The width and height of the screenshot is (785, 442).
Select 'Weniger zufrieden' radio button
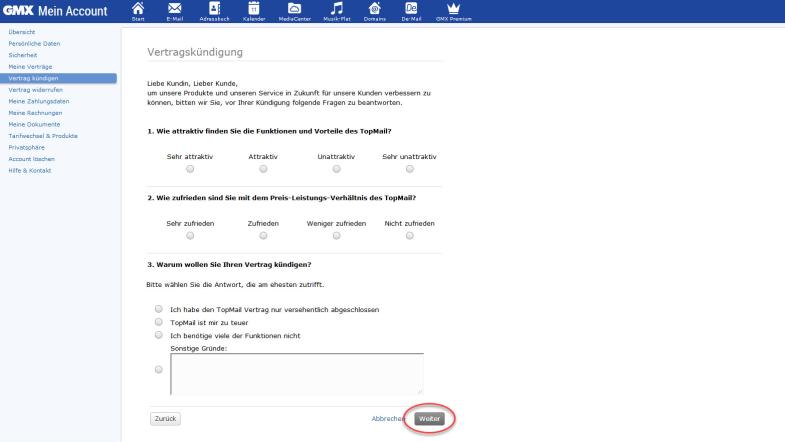(336, 236)
